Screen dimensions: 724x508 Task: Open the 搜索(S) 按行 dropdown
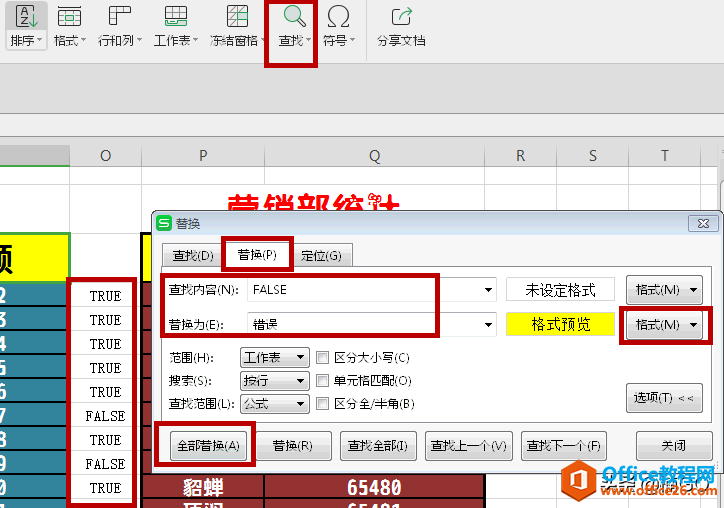coord(275,381)
